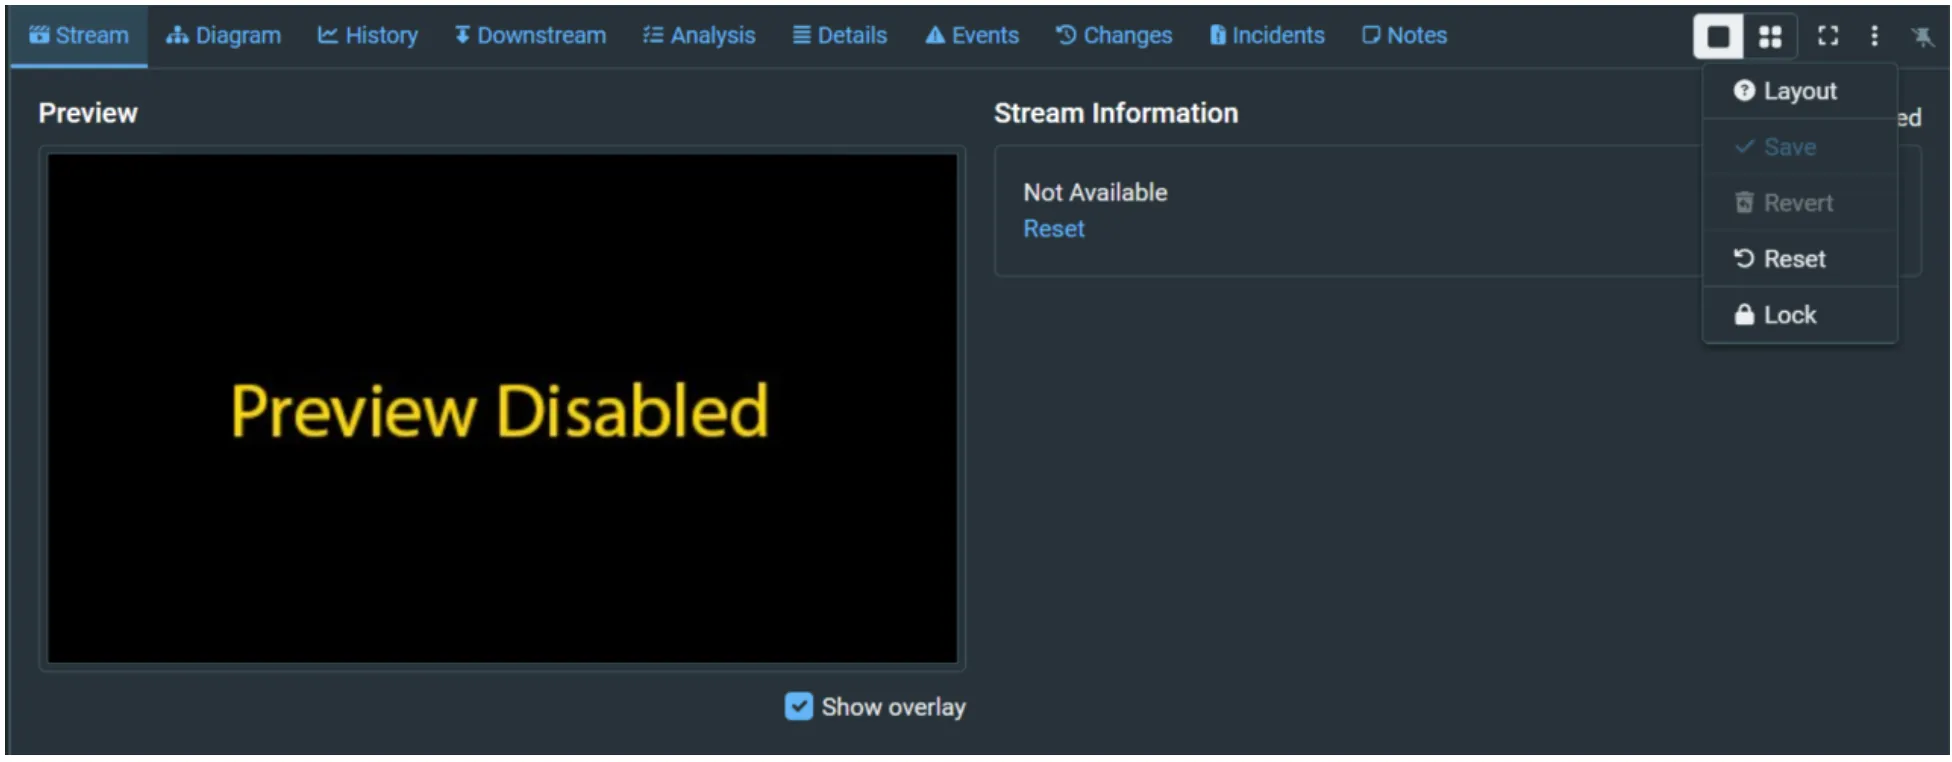Choose Revert in the layout menu
This screenshot has height=762, width=1952.
1799,203
